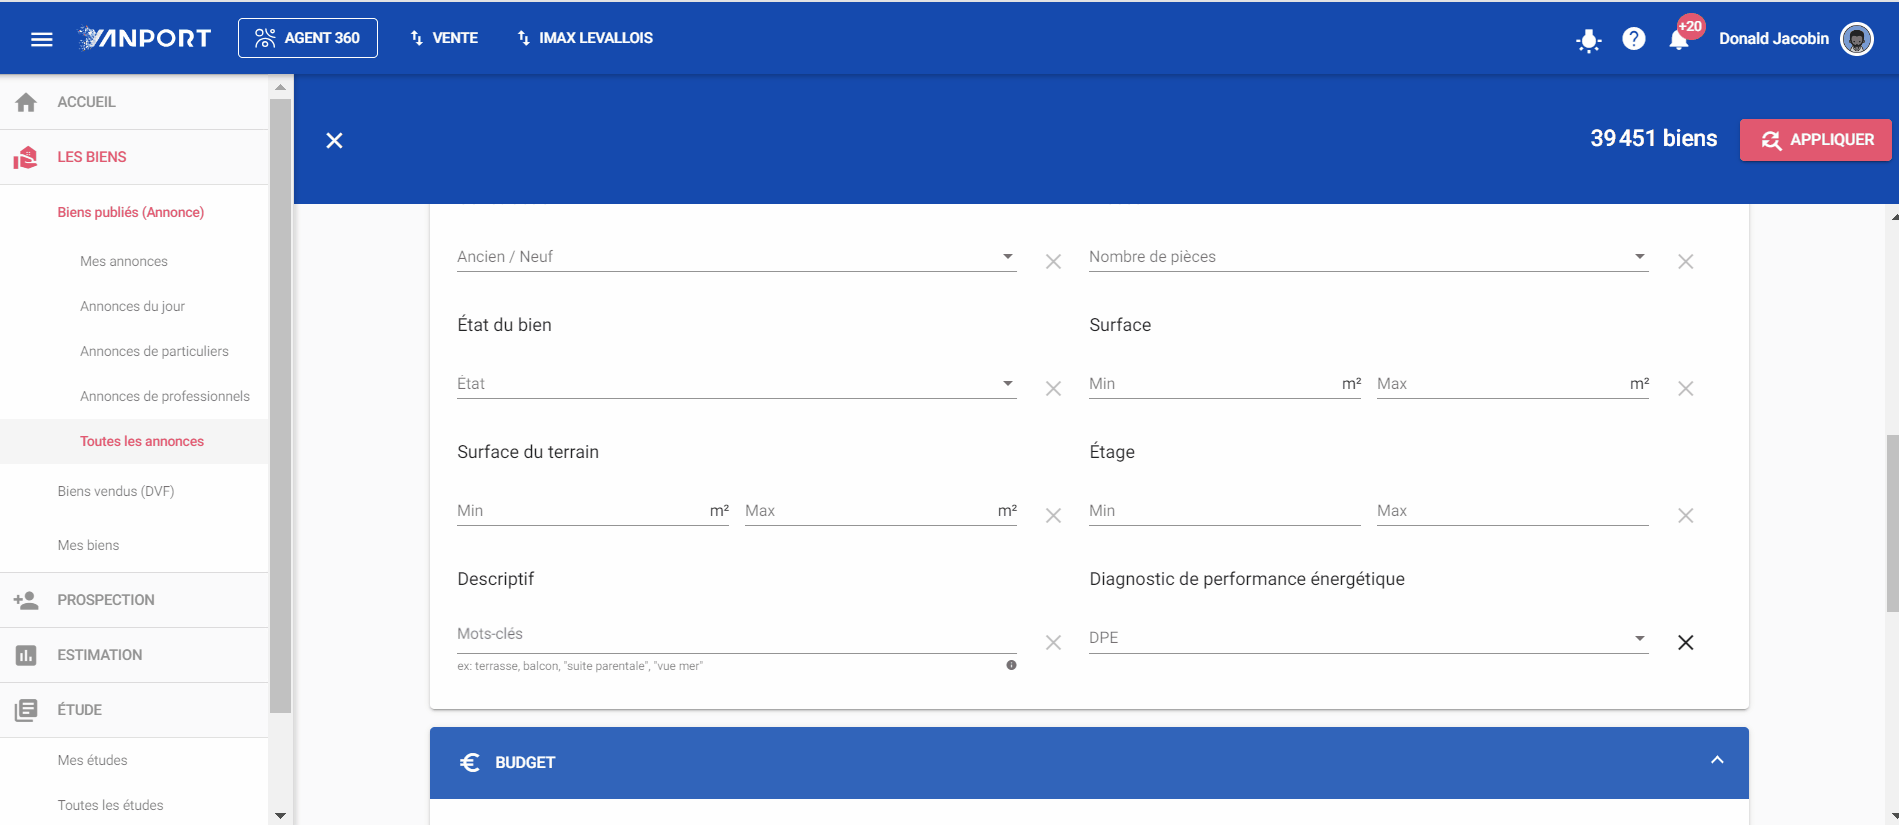Screen dimensions: 1899x825
Task: Open the État dropdown
Action: [736, 384]
